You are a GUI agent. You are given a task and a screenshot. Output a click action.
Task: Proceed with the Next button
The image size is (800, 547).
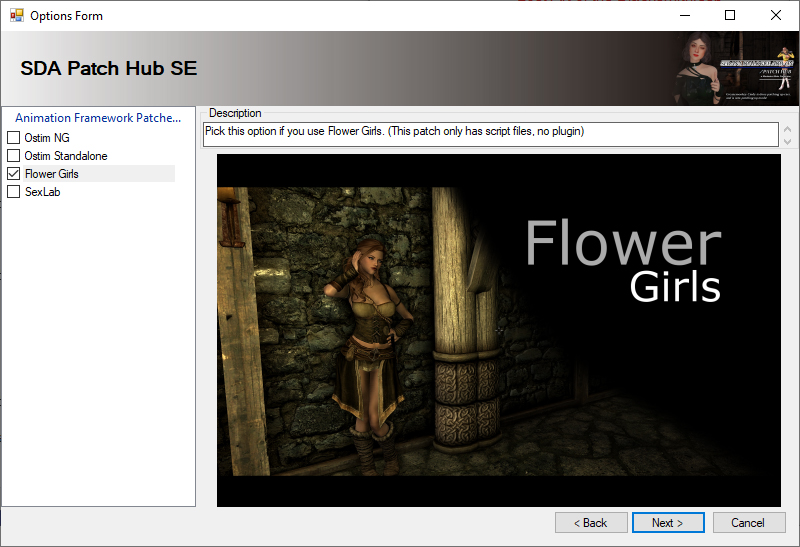668,523
